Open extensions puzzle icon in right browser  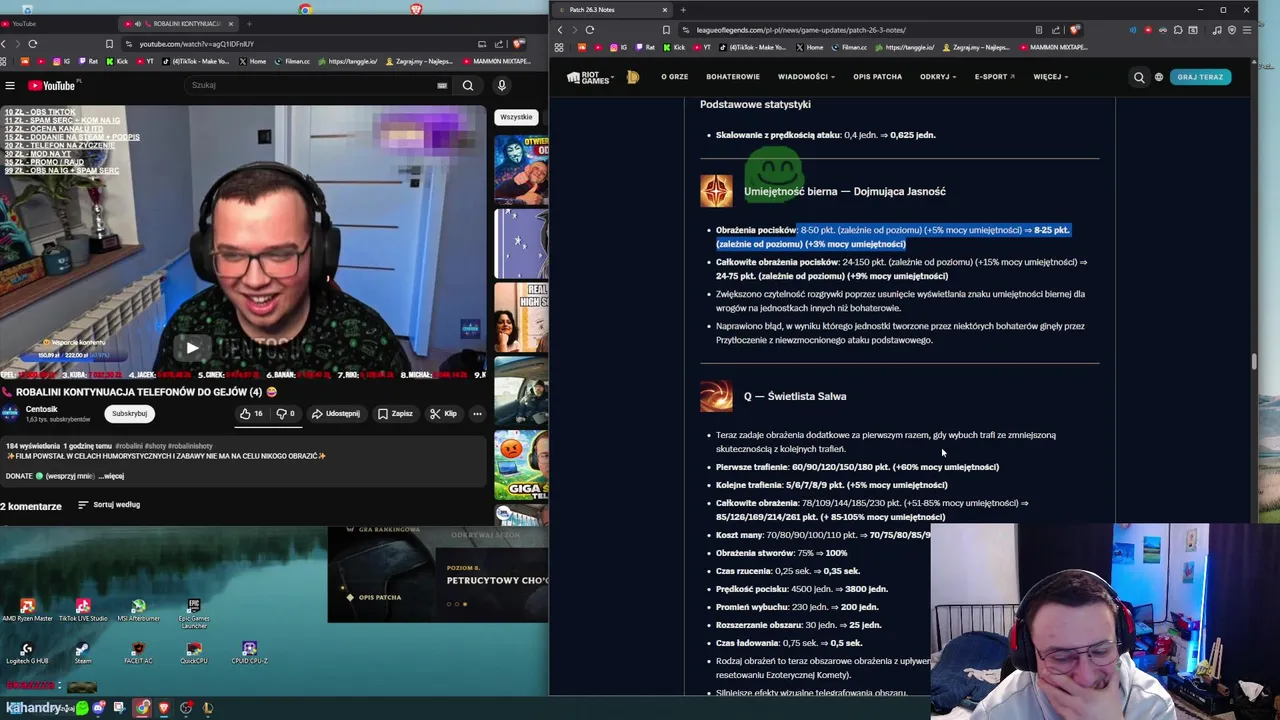coord(1178,30)
